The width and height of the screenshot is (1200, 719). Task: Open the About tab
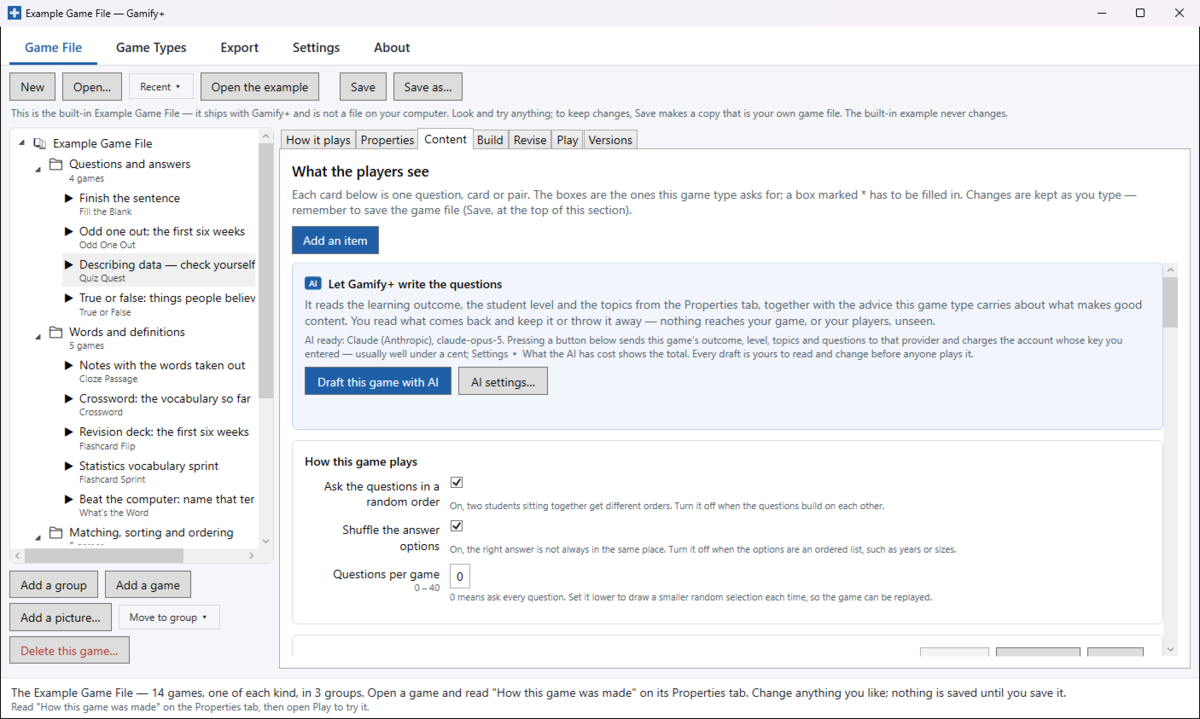pyautogui.click(x=392, y=47)
